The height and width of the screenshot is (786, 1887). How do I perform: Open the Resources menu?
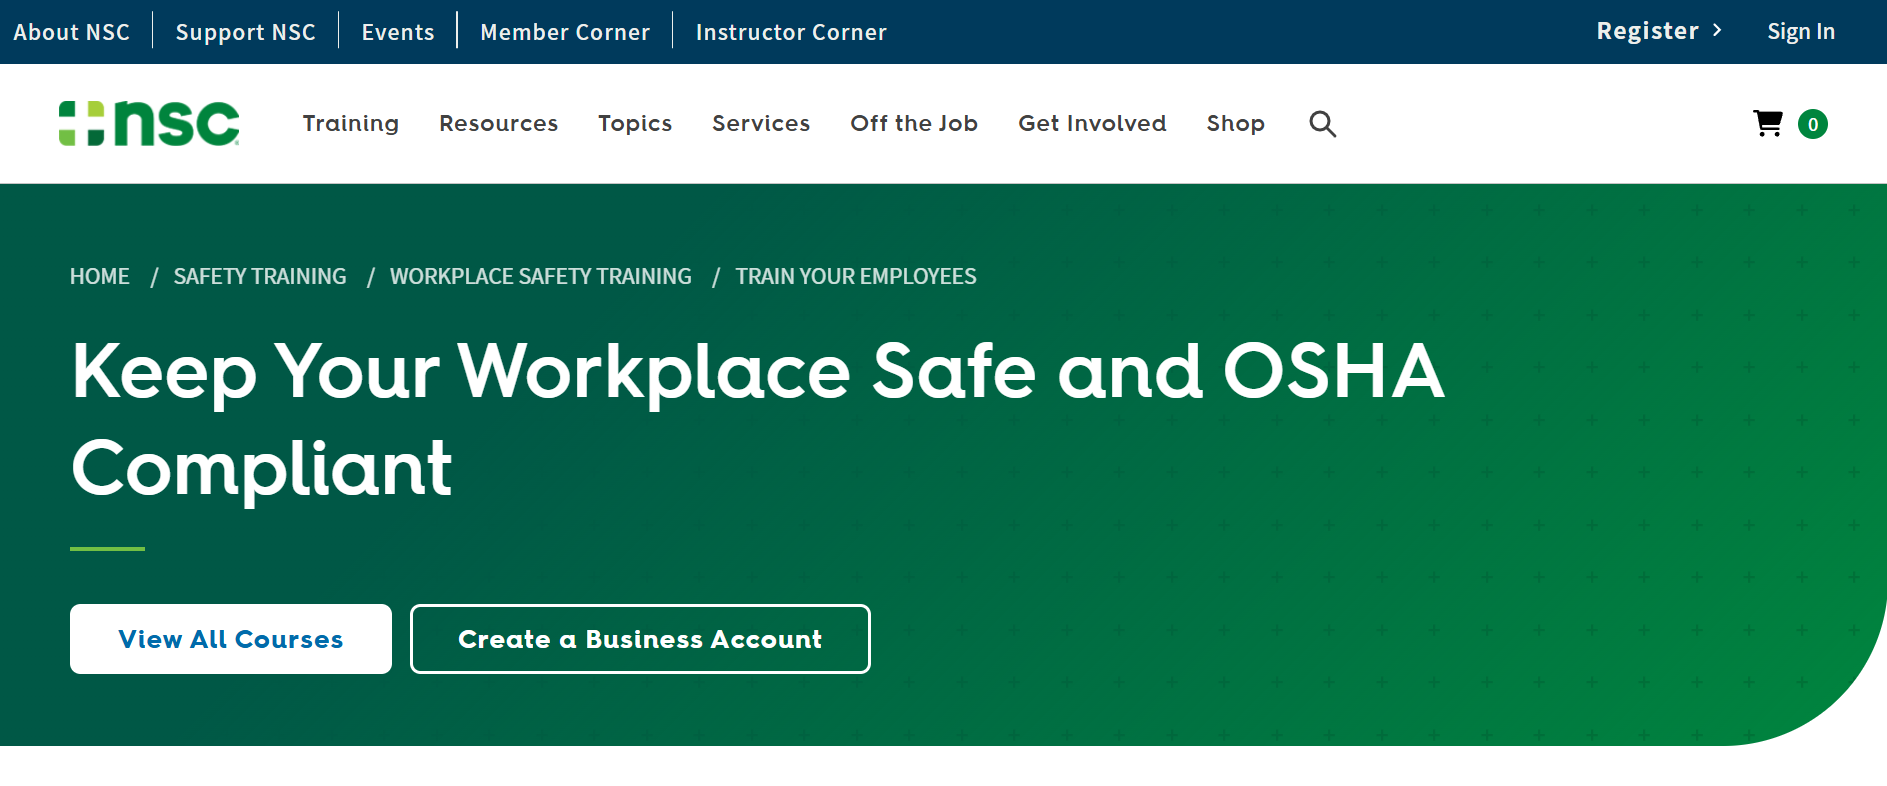(x=498, y=123)
